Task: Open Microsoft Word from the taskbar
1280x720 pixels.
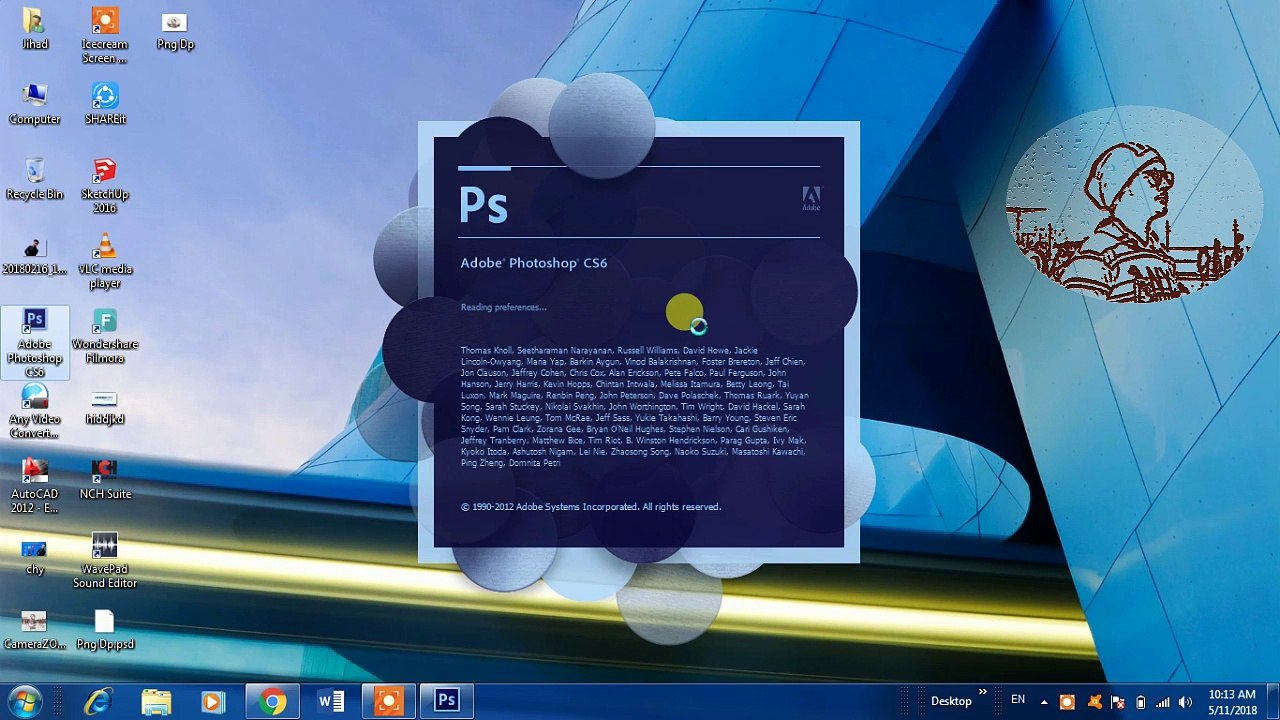Action: click(x=330, y=701)
